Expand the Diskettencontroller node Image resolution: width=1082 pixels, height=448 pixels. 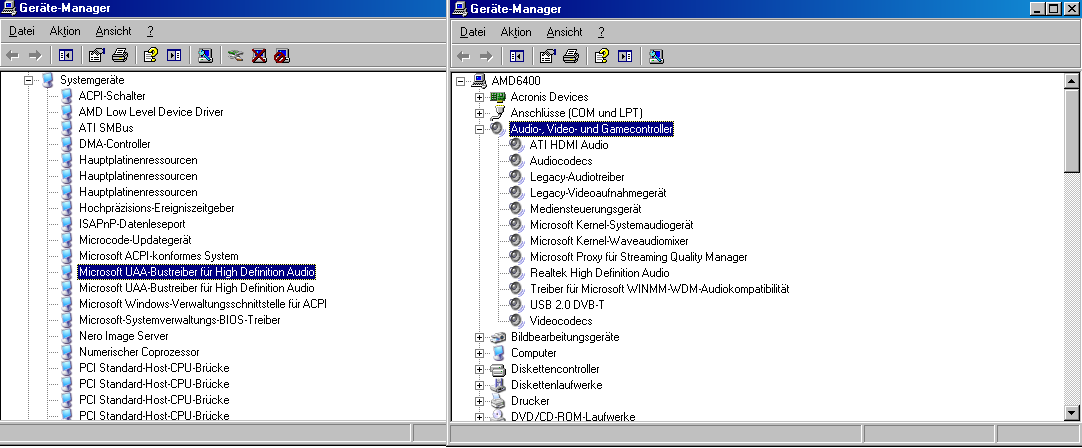click(x=480, y=369)
